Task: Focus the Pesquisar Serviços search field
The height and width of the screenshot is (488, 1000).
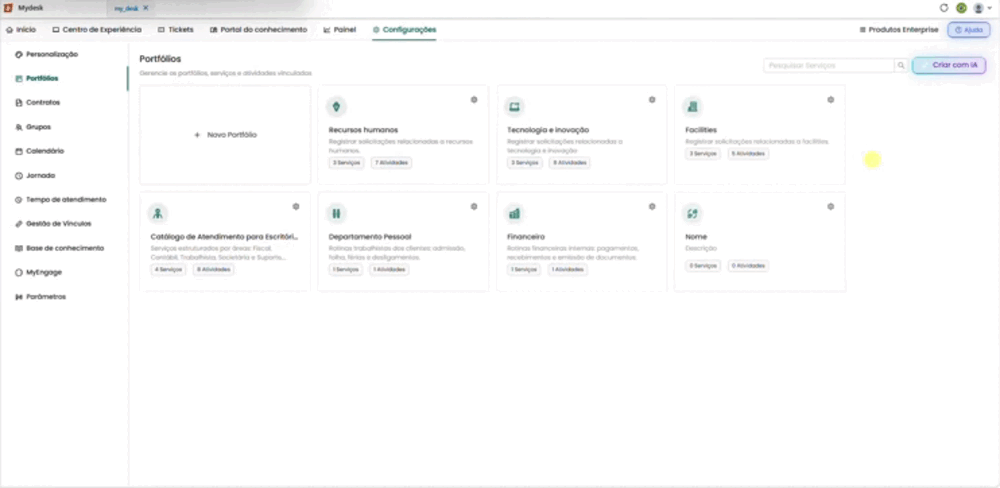Action: coord(829,65)
